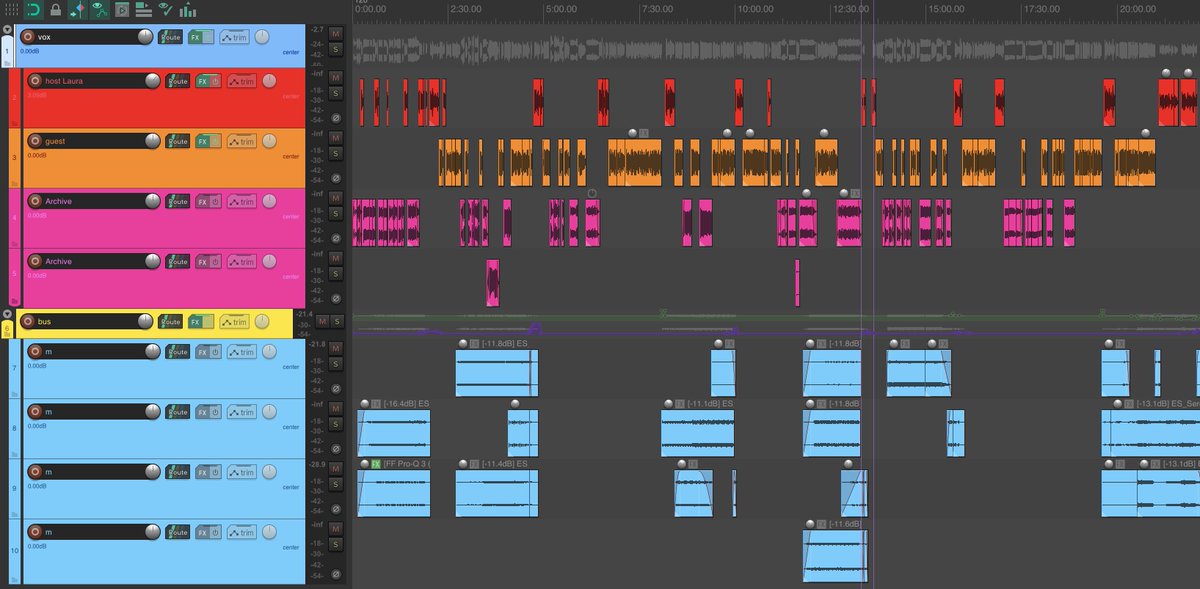The width and height of the screenshot is (1200, 589).
Task: Click the 17:30.00 mark on timeline ruler
Action: coord(1043,8)
